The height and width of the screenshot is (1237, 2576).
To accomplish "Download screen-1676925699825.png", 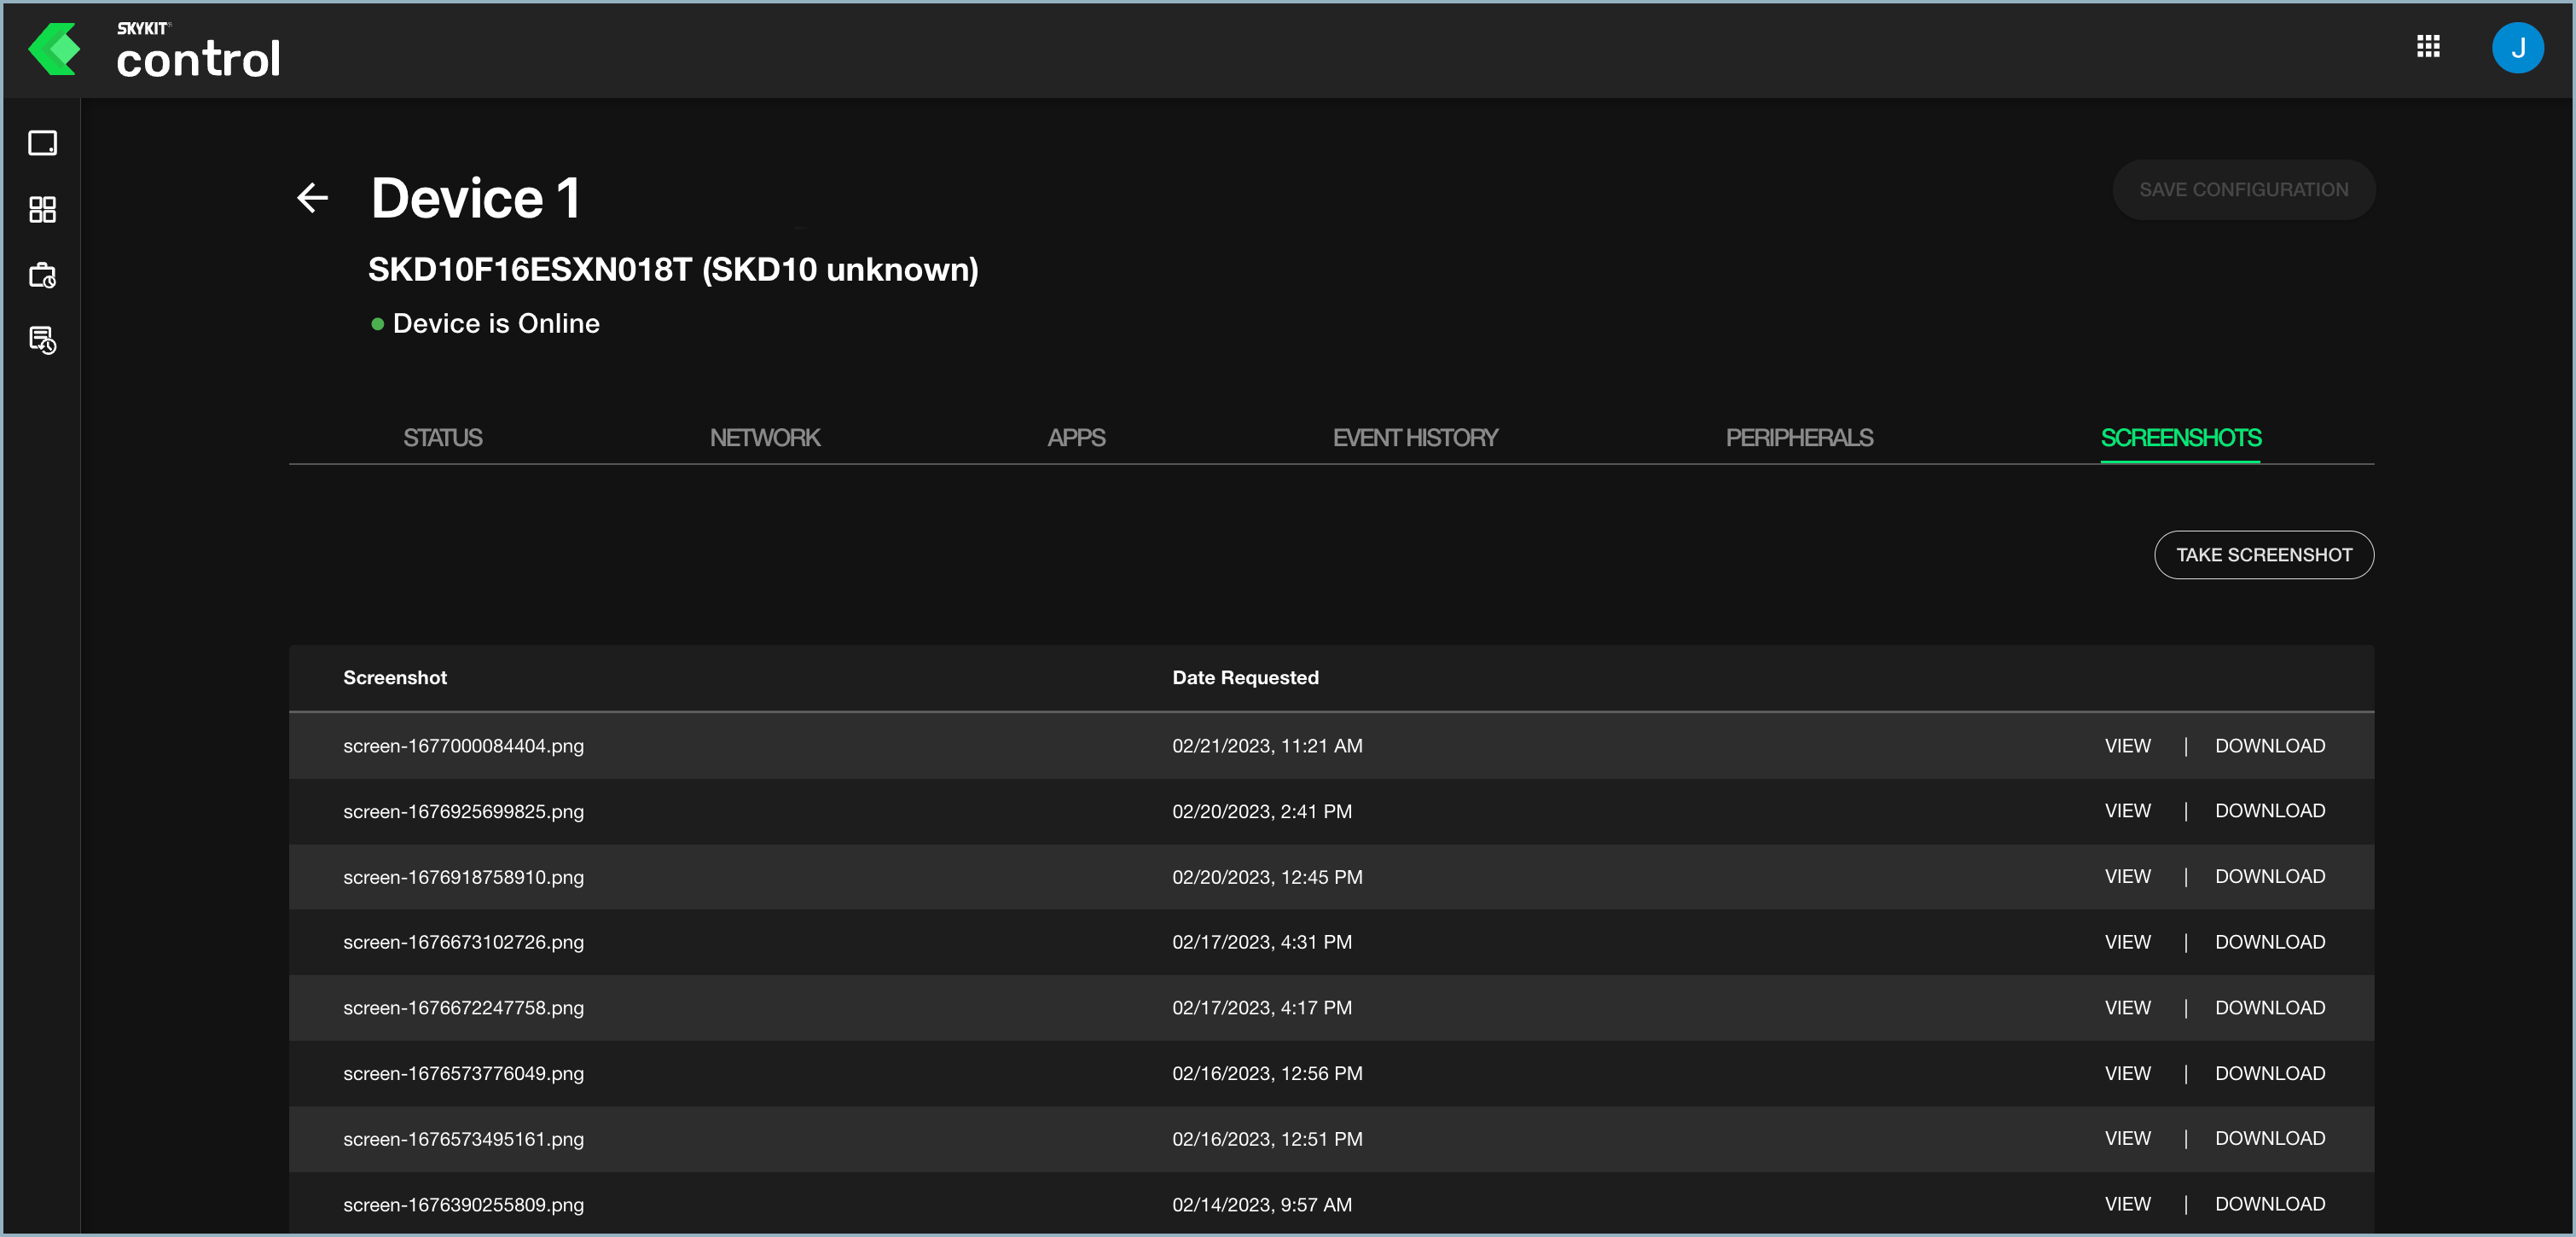I will point(2269,811).
